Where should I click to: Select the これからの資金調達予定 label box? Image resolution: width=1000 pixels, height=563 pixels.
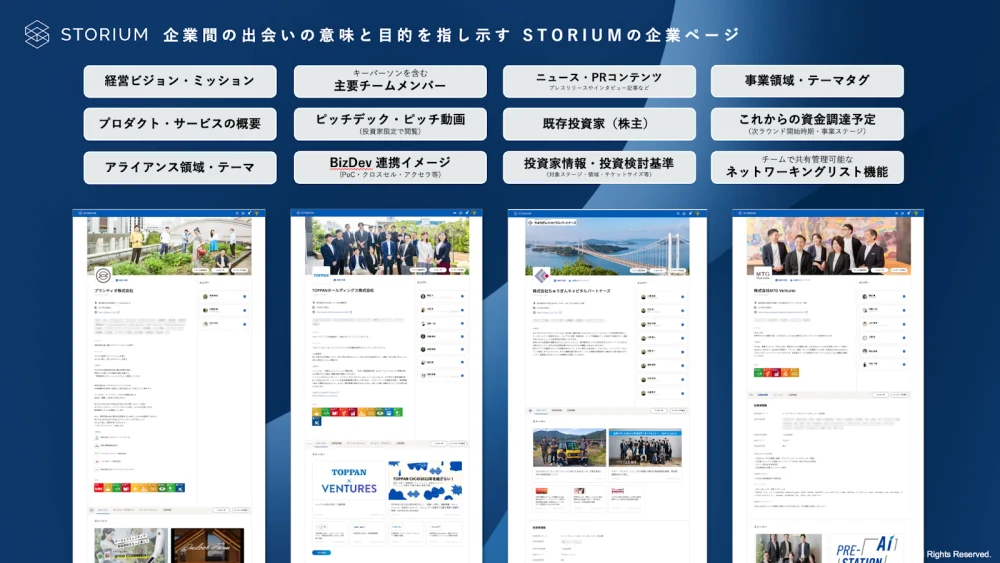point(807,124)
